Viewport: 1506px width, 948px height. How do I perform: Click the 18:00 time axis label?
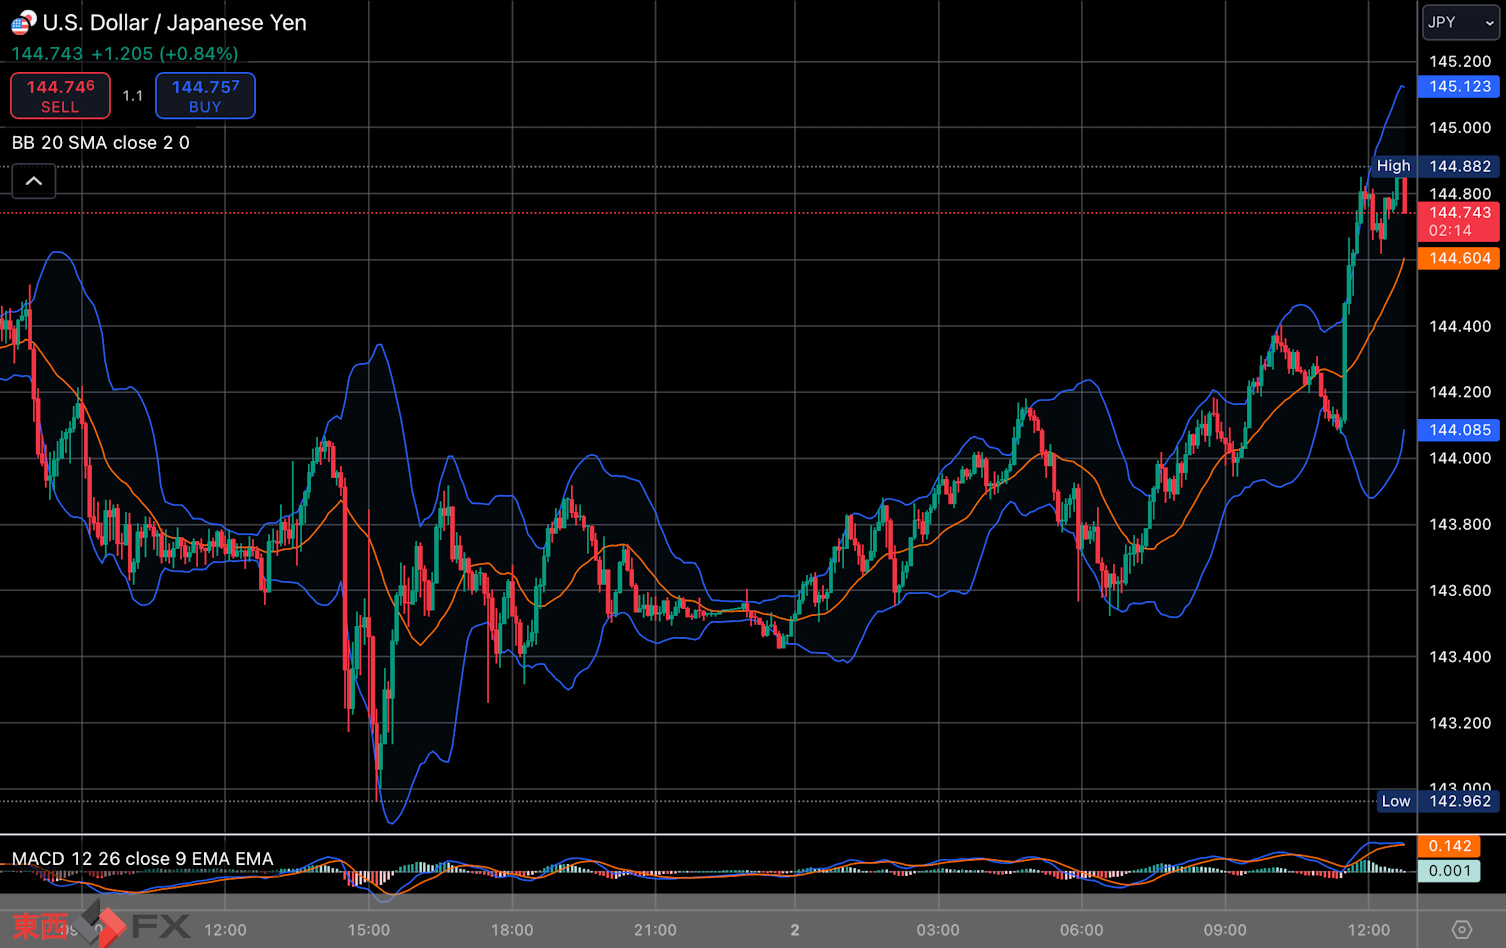(x=512, y=930)
